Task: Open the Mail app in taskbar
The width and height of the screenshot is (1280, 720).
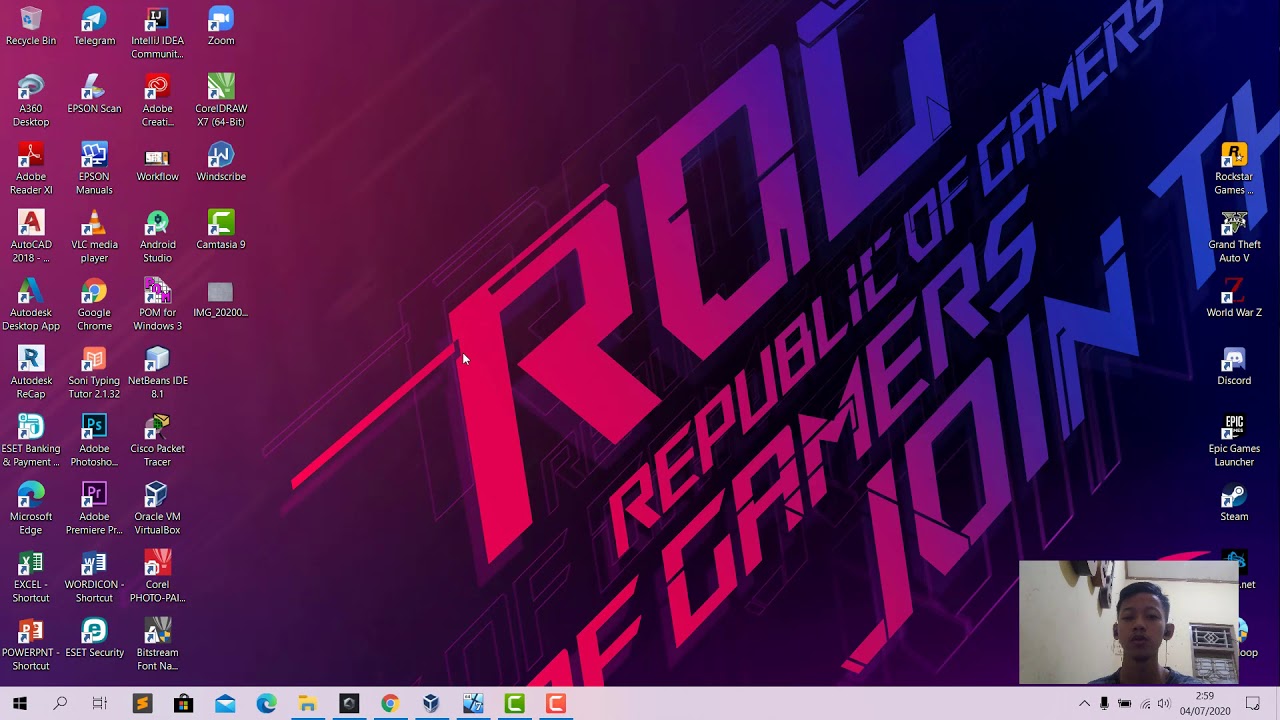Action: (225, 704)
